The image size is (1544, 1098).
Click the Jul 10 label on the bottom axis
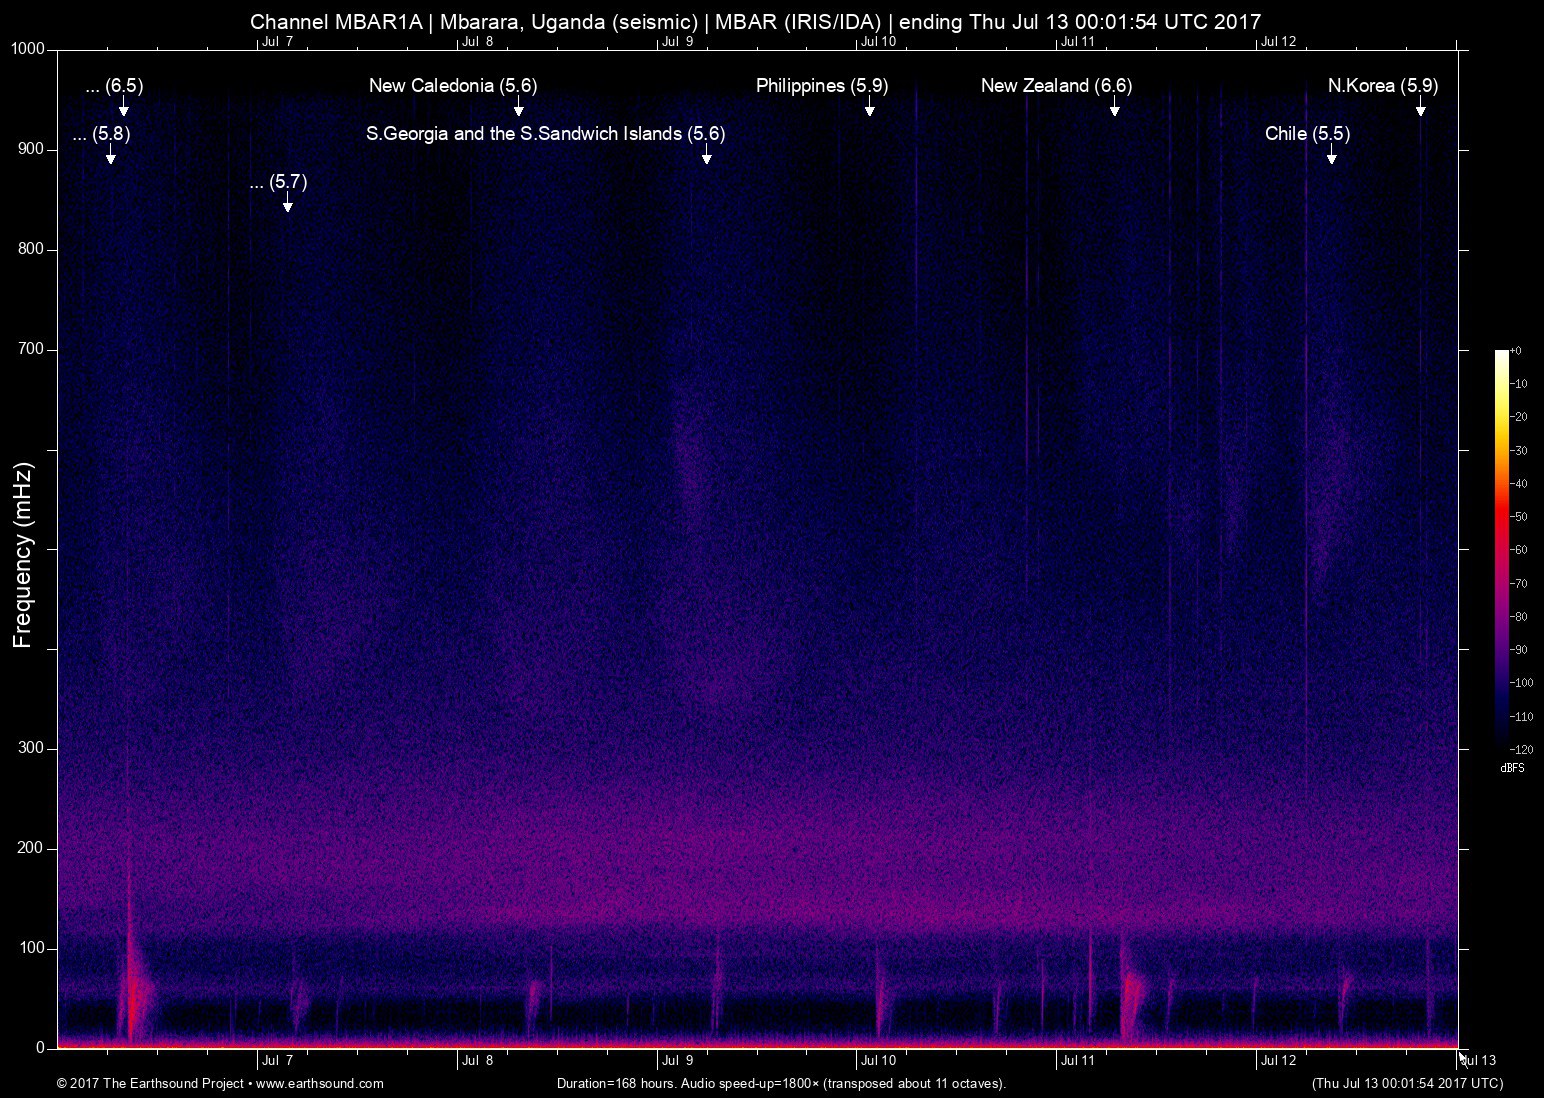click(x=878, y=1061)
